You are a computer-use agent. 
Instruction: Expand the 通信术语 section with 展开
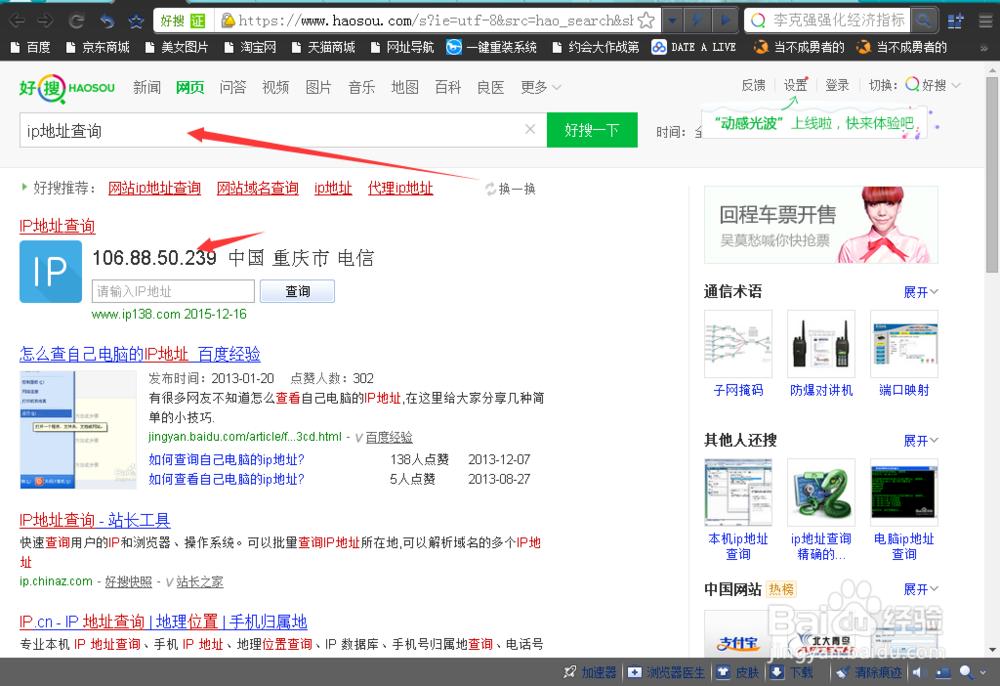(921, 292)
